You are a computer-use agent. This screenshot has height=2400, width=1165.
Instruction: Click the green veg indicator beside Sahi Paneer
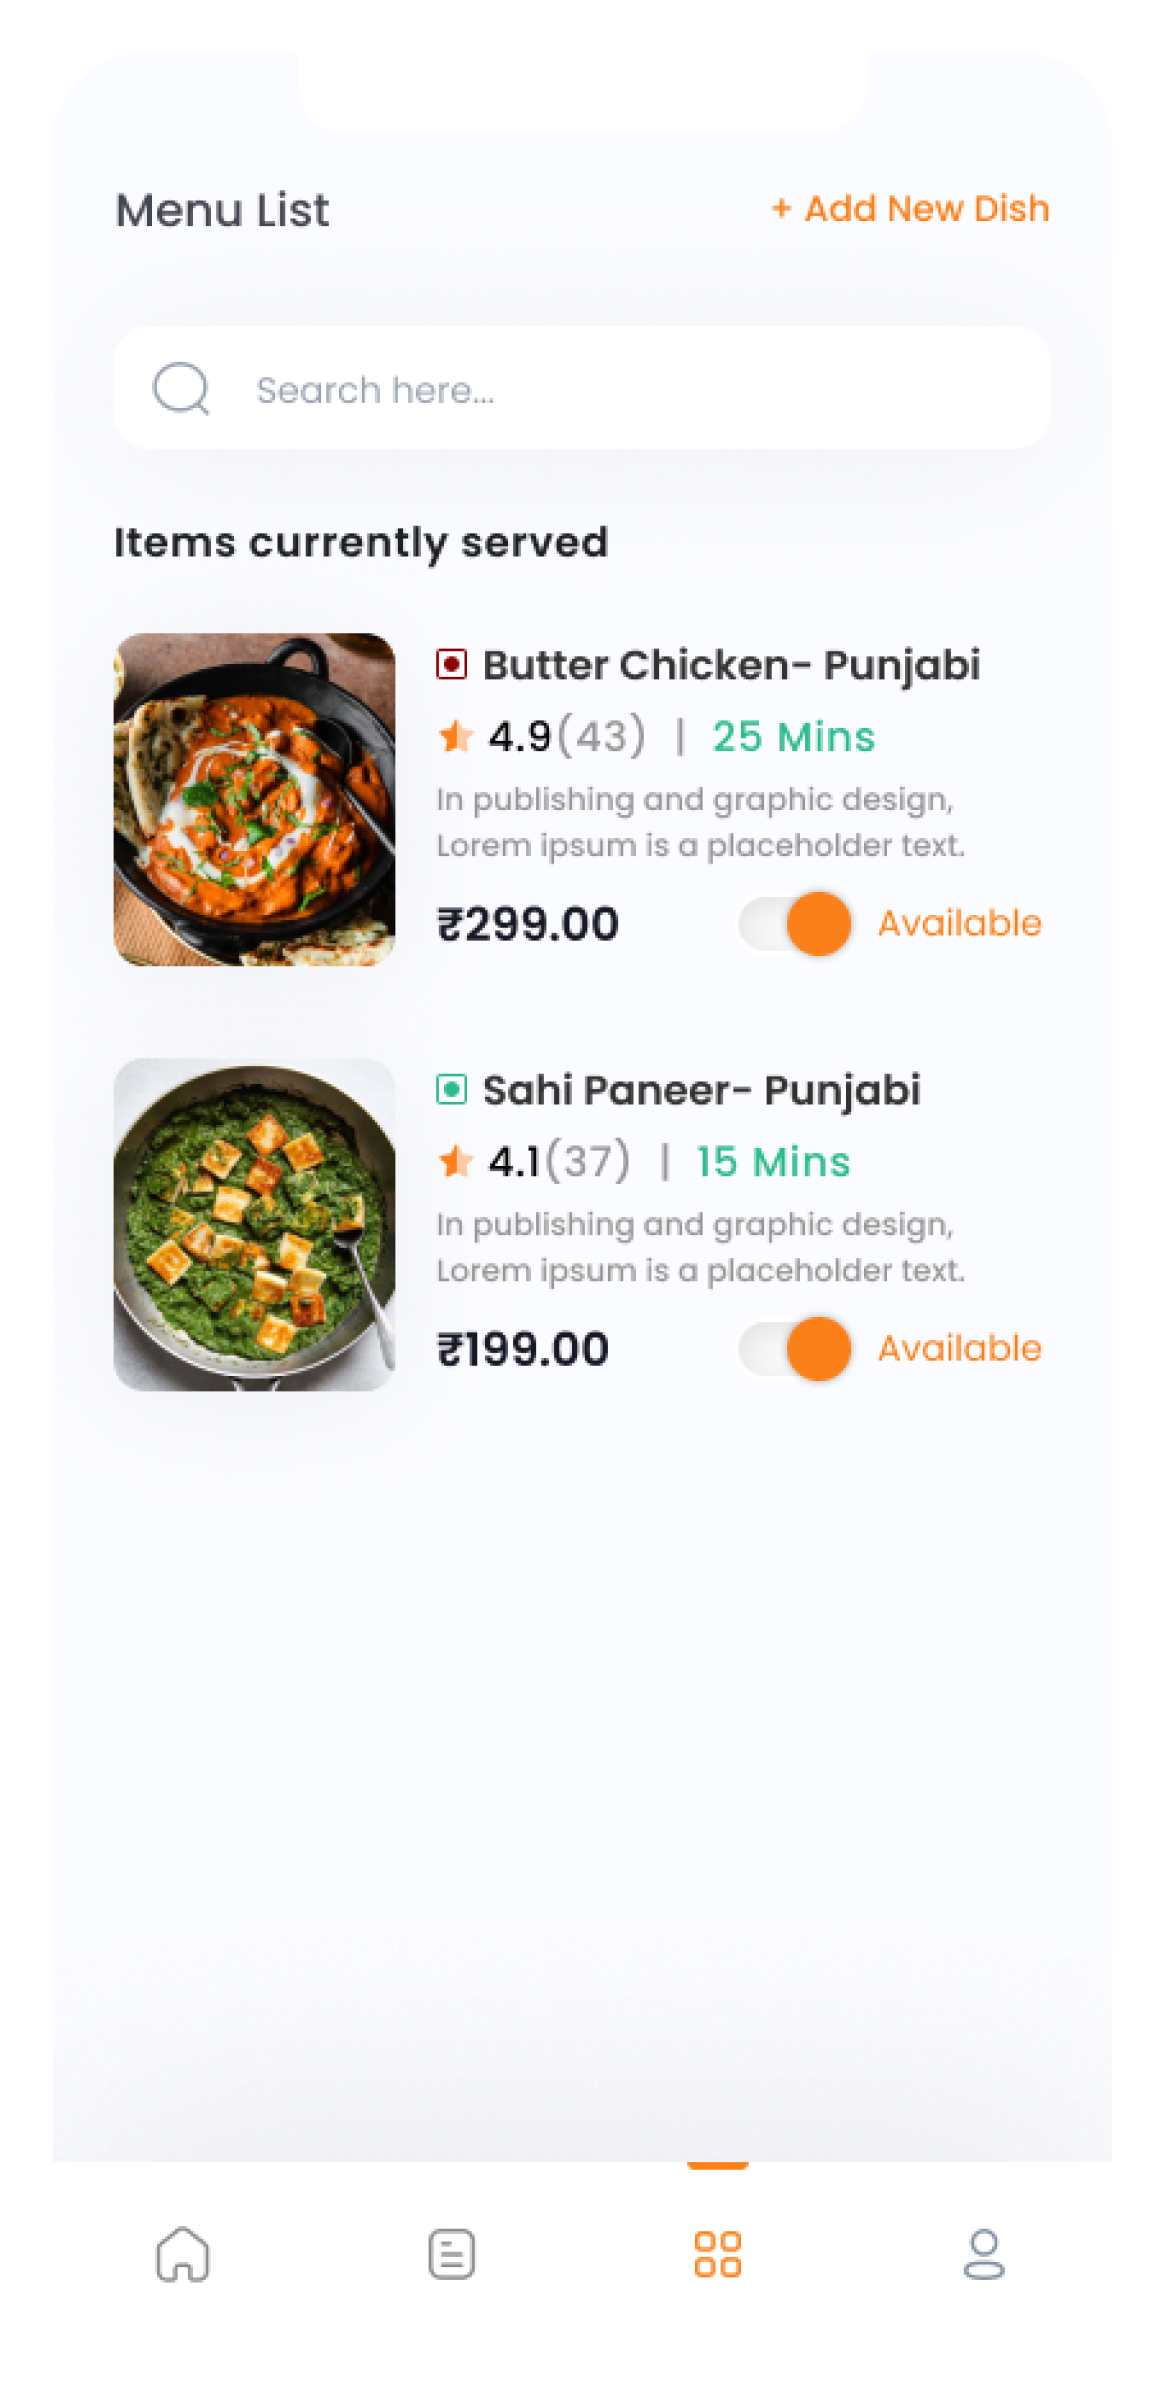click(452, 1089)
